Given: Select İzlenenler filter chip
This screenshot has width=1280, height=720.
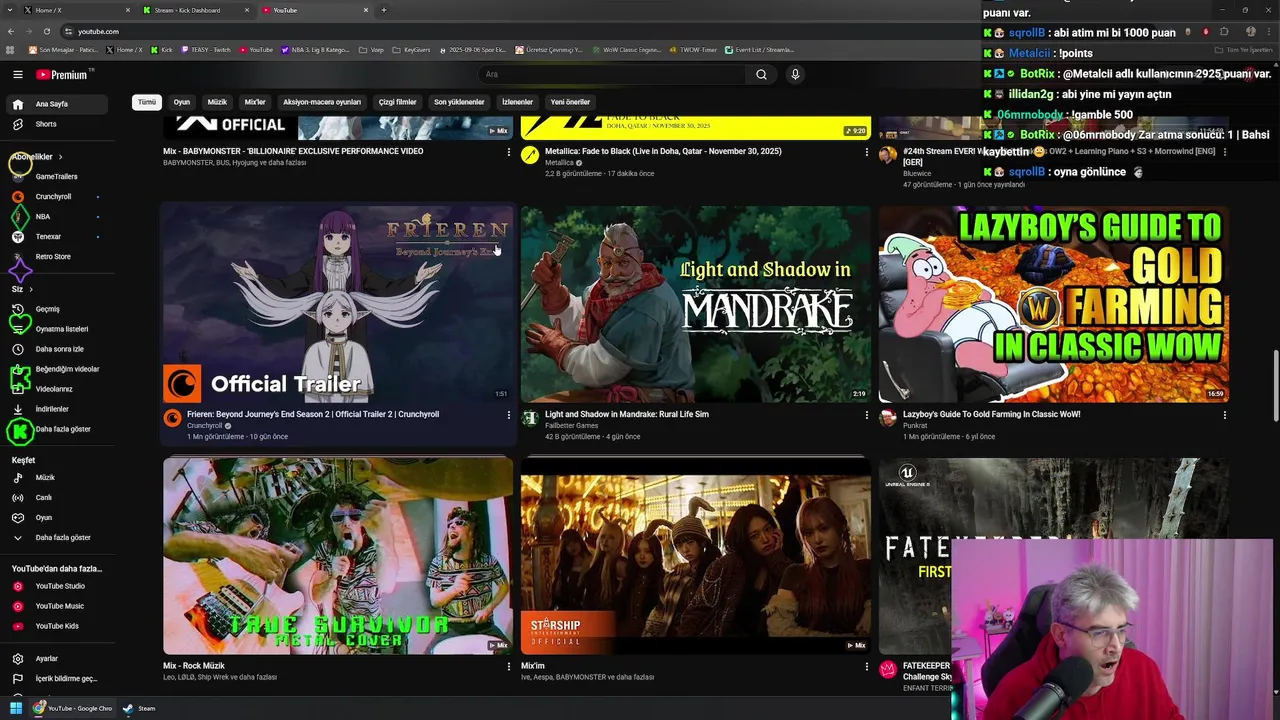Looking at the screenshot, I should pos(517,102).
